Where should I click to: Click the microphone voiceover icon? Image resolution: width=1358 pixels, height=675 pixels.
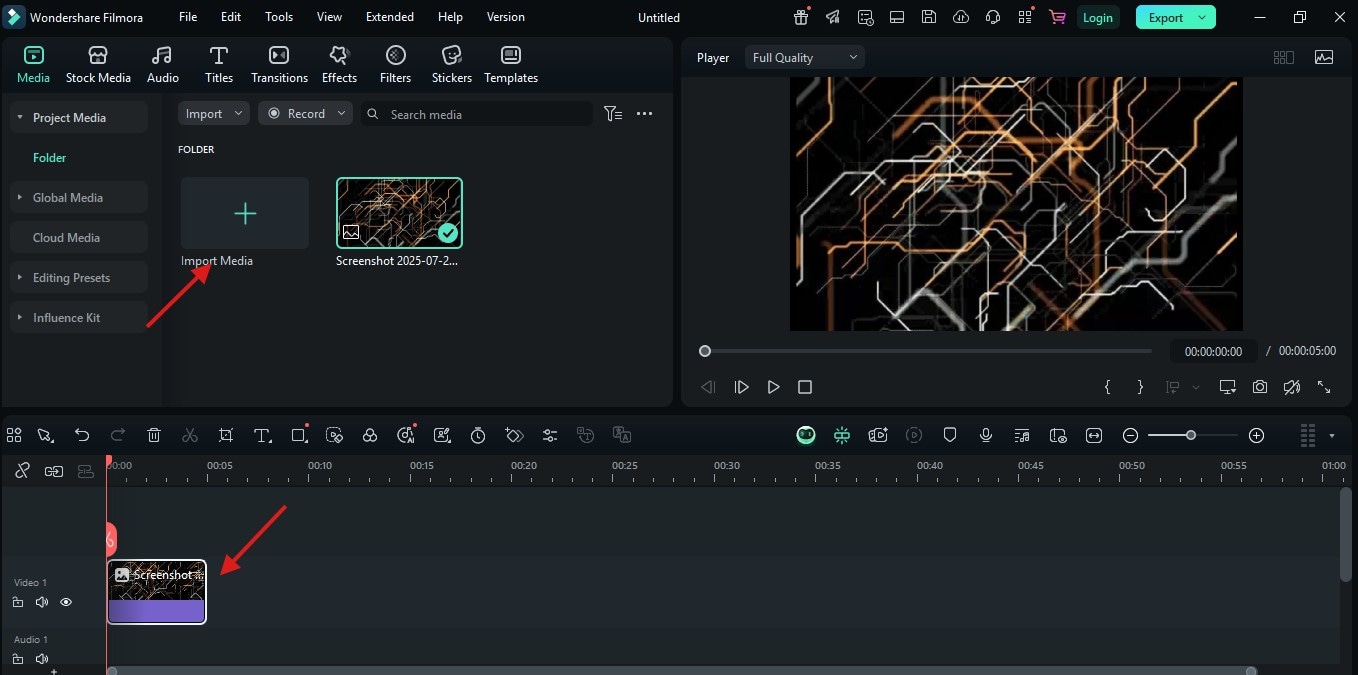click(x=986, y=435)
